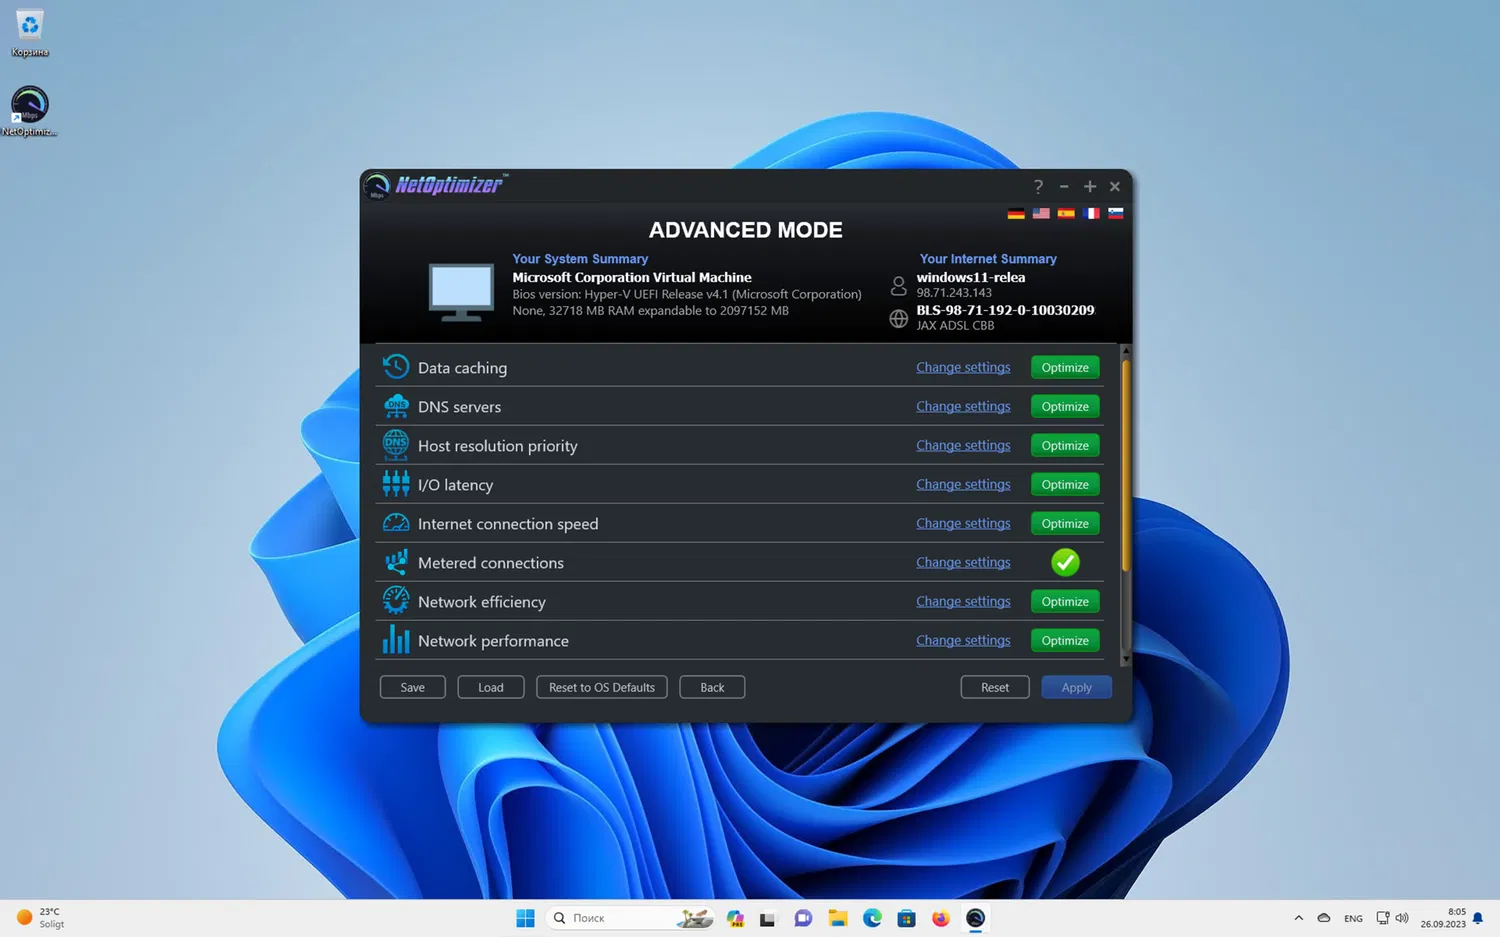Viewport: 1500px width, 937px height.
Task: Click the globe icon beside BLS-98-71-192-0-10030209
Action: pos(898,319)
